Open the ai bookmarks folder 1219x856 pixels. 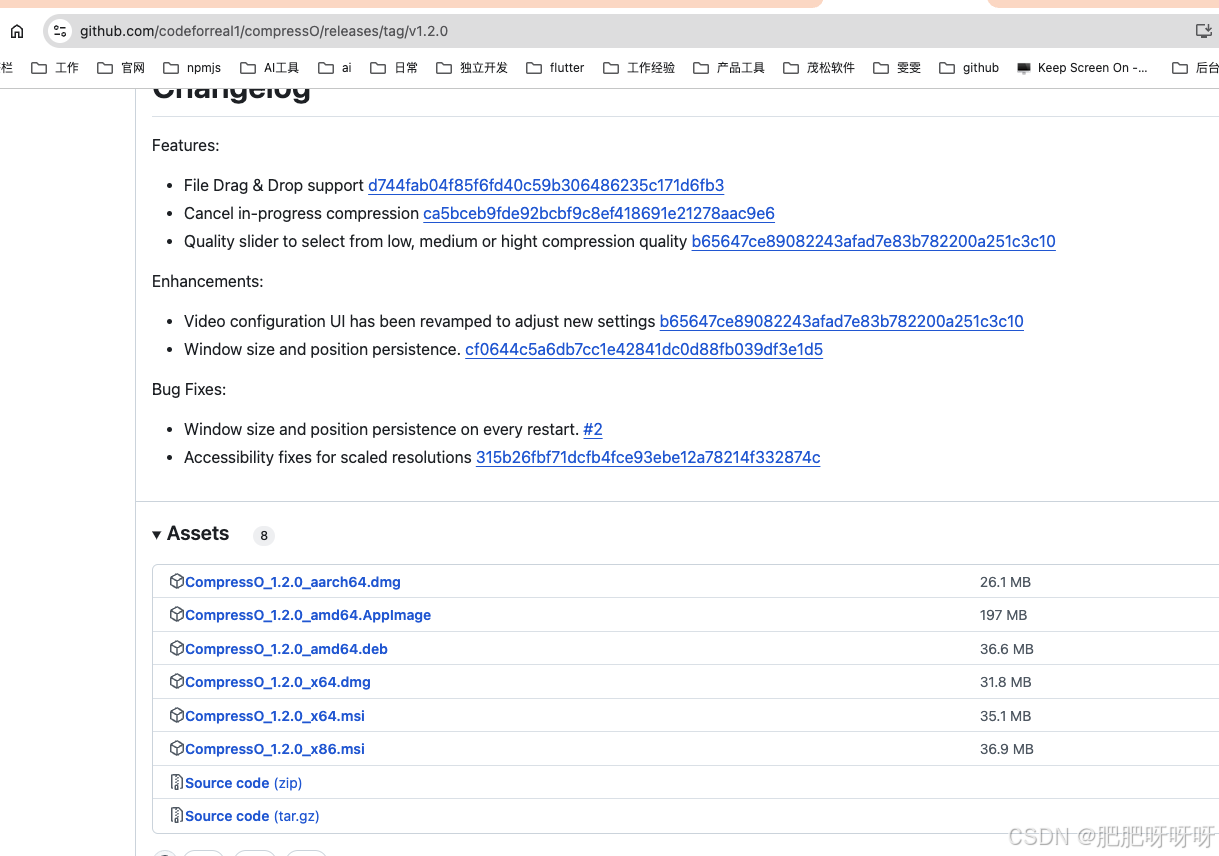(335, 68)
